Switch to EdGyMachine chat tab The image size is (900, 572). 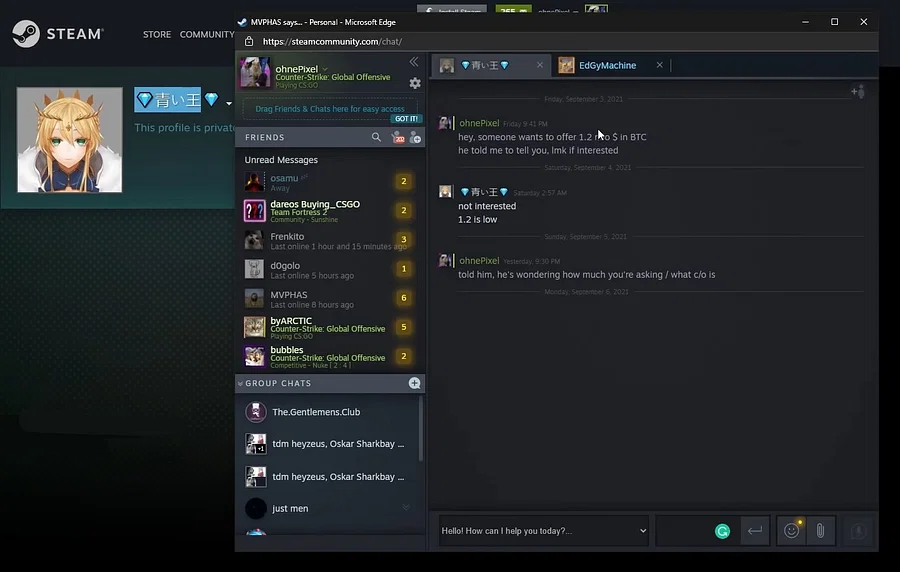pyautogui.click(x=607, y=65)
